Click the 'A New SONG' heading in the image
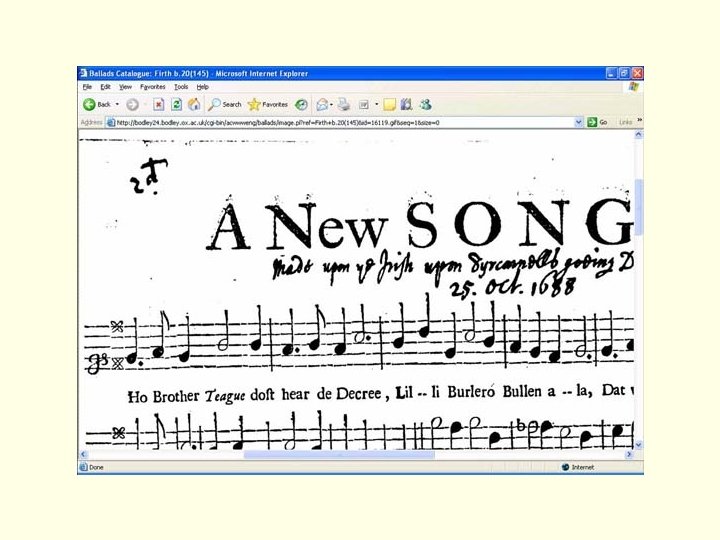The width and height of the screenshot is (720, 540). [420, 225]
